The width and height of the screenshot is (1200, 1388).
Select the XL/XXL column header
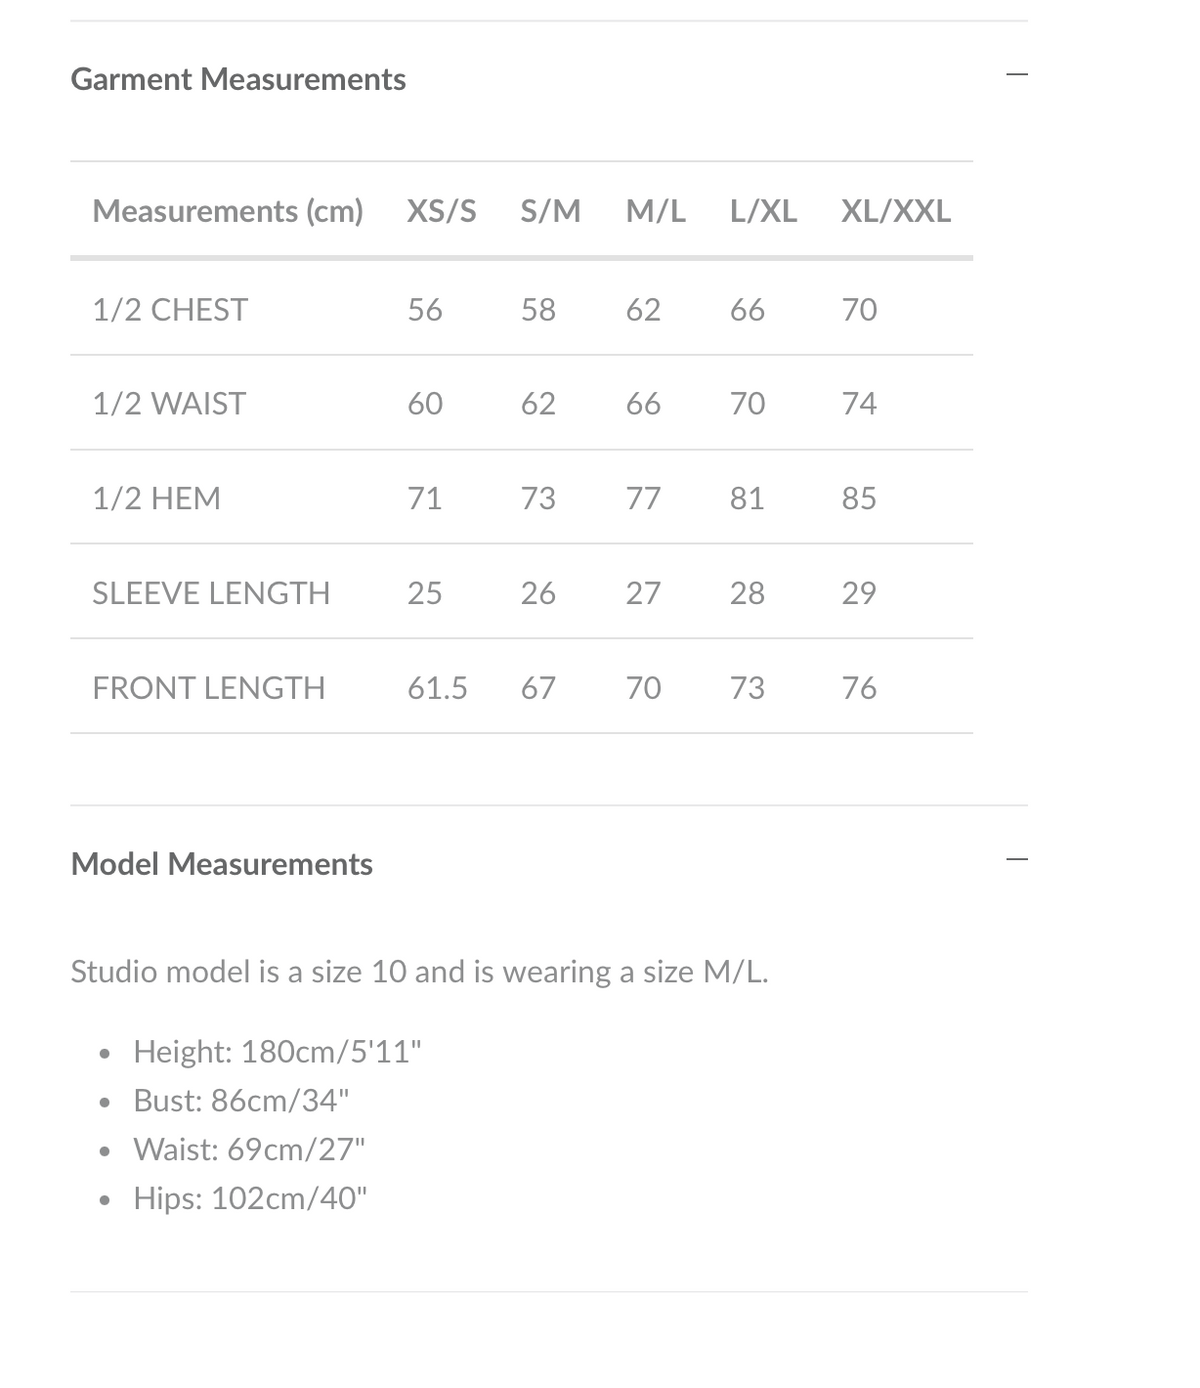pos(896,211)
